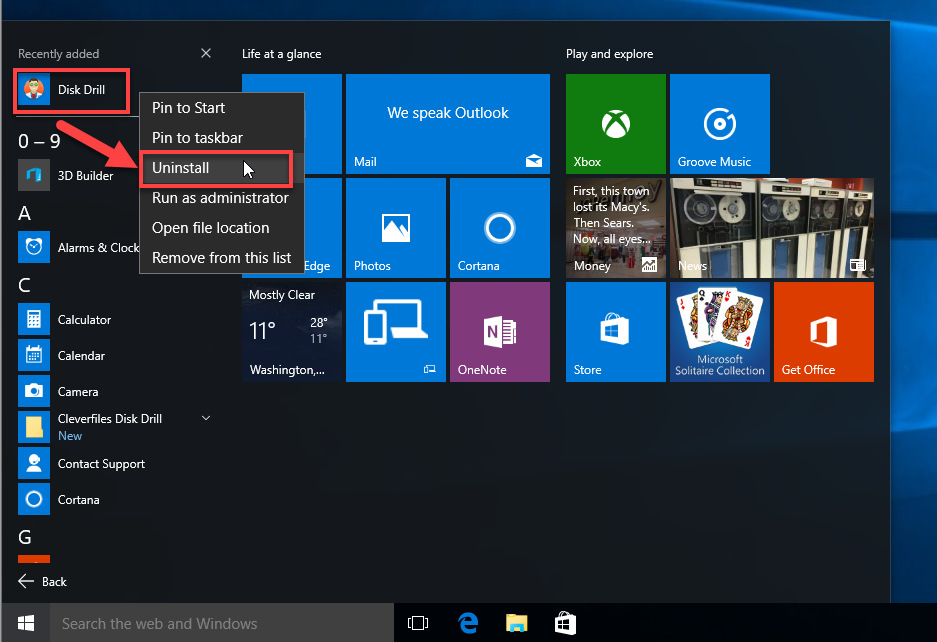Click the 0 – 9 section header
The image size is (937, 642).
click(40, 141)
